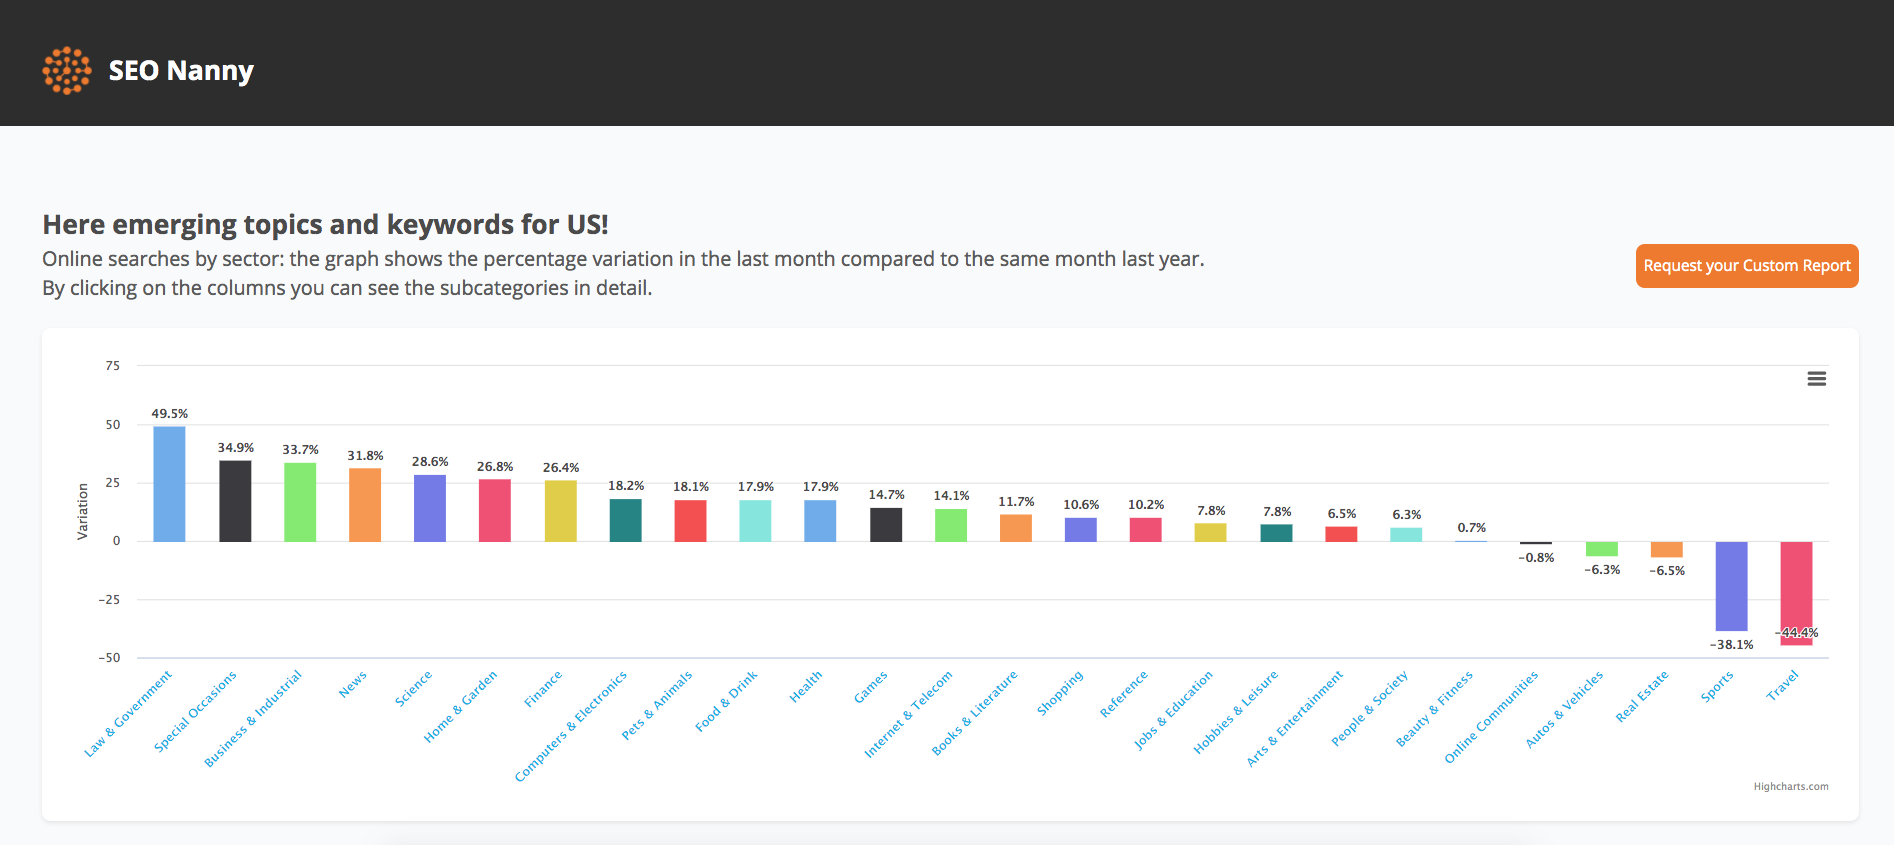This screenshot has width=1894, height=845.
Task: Open the Highcharts.com credit link
Action: coord(1790,787)
